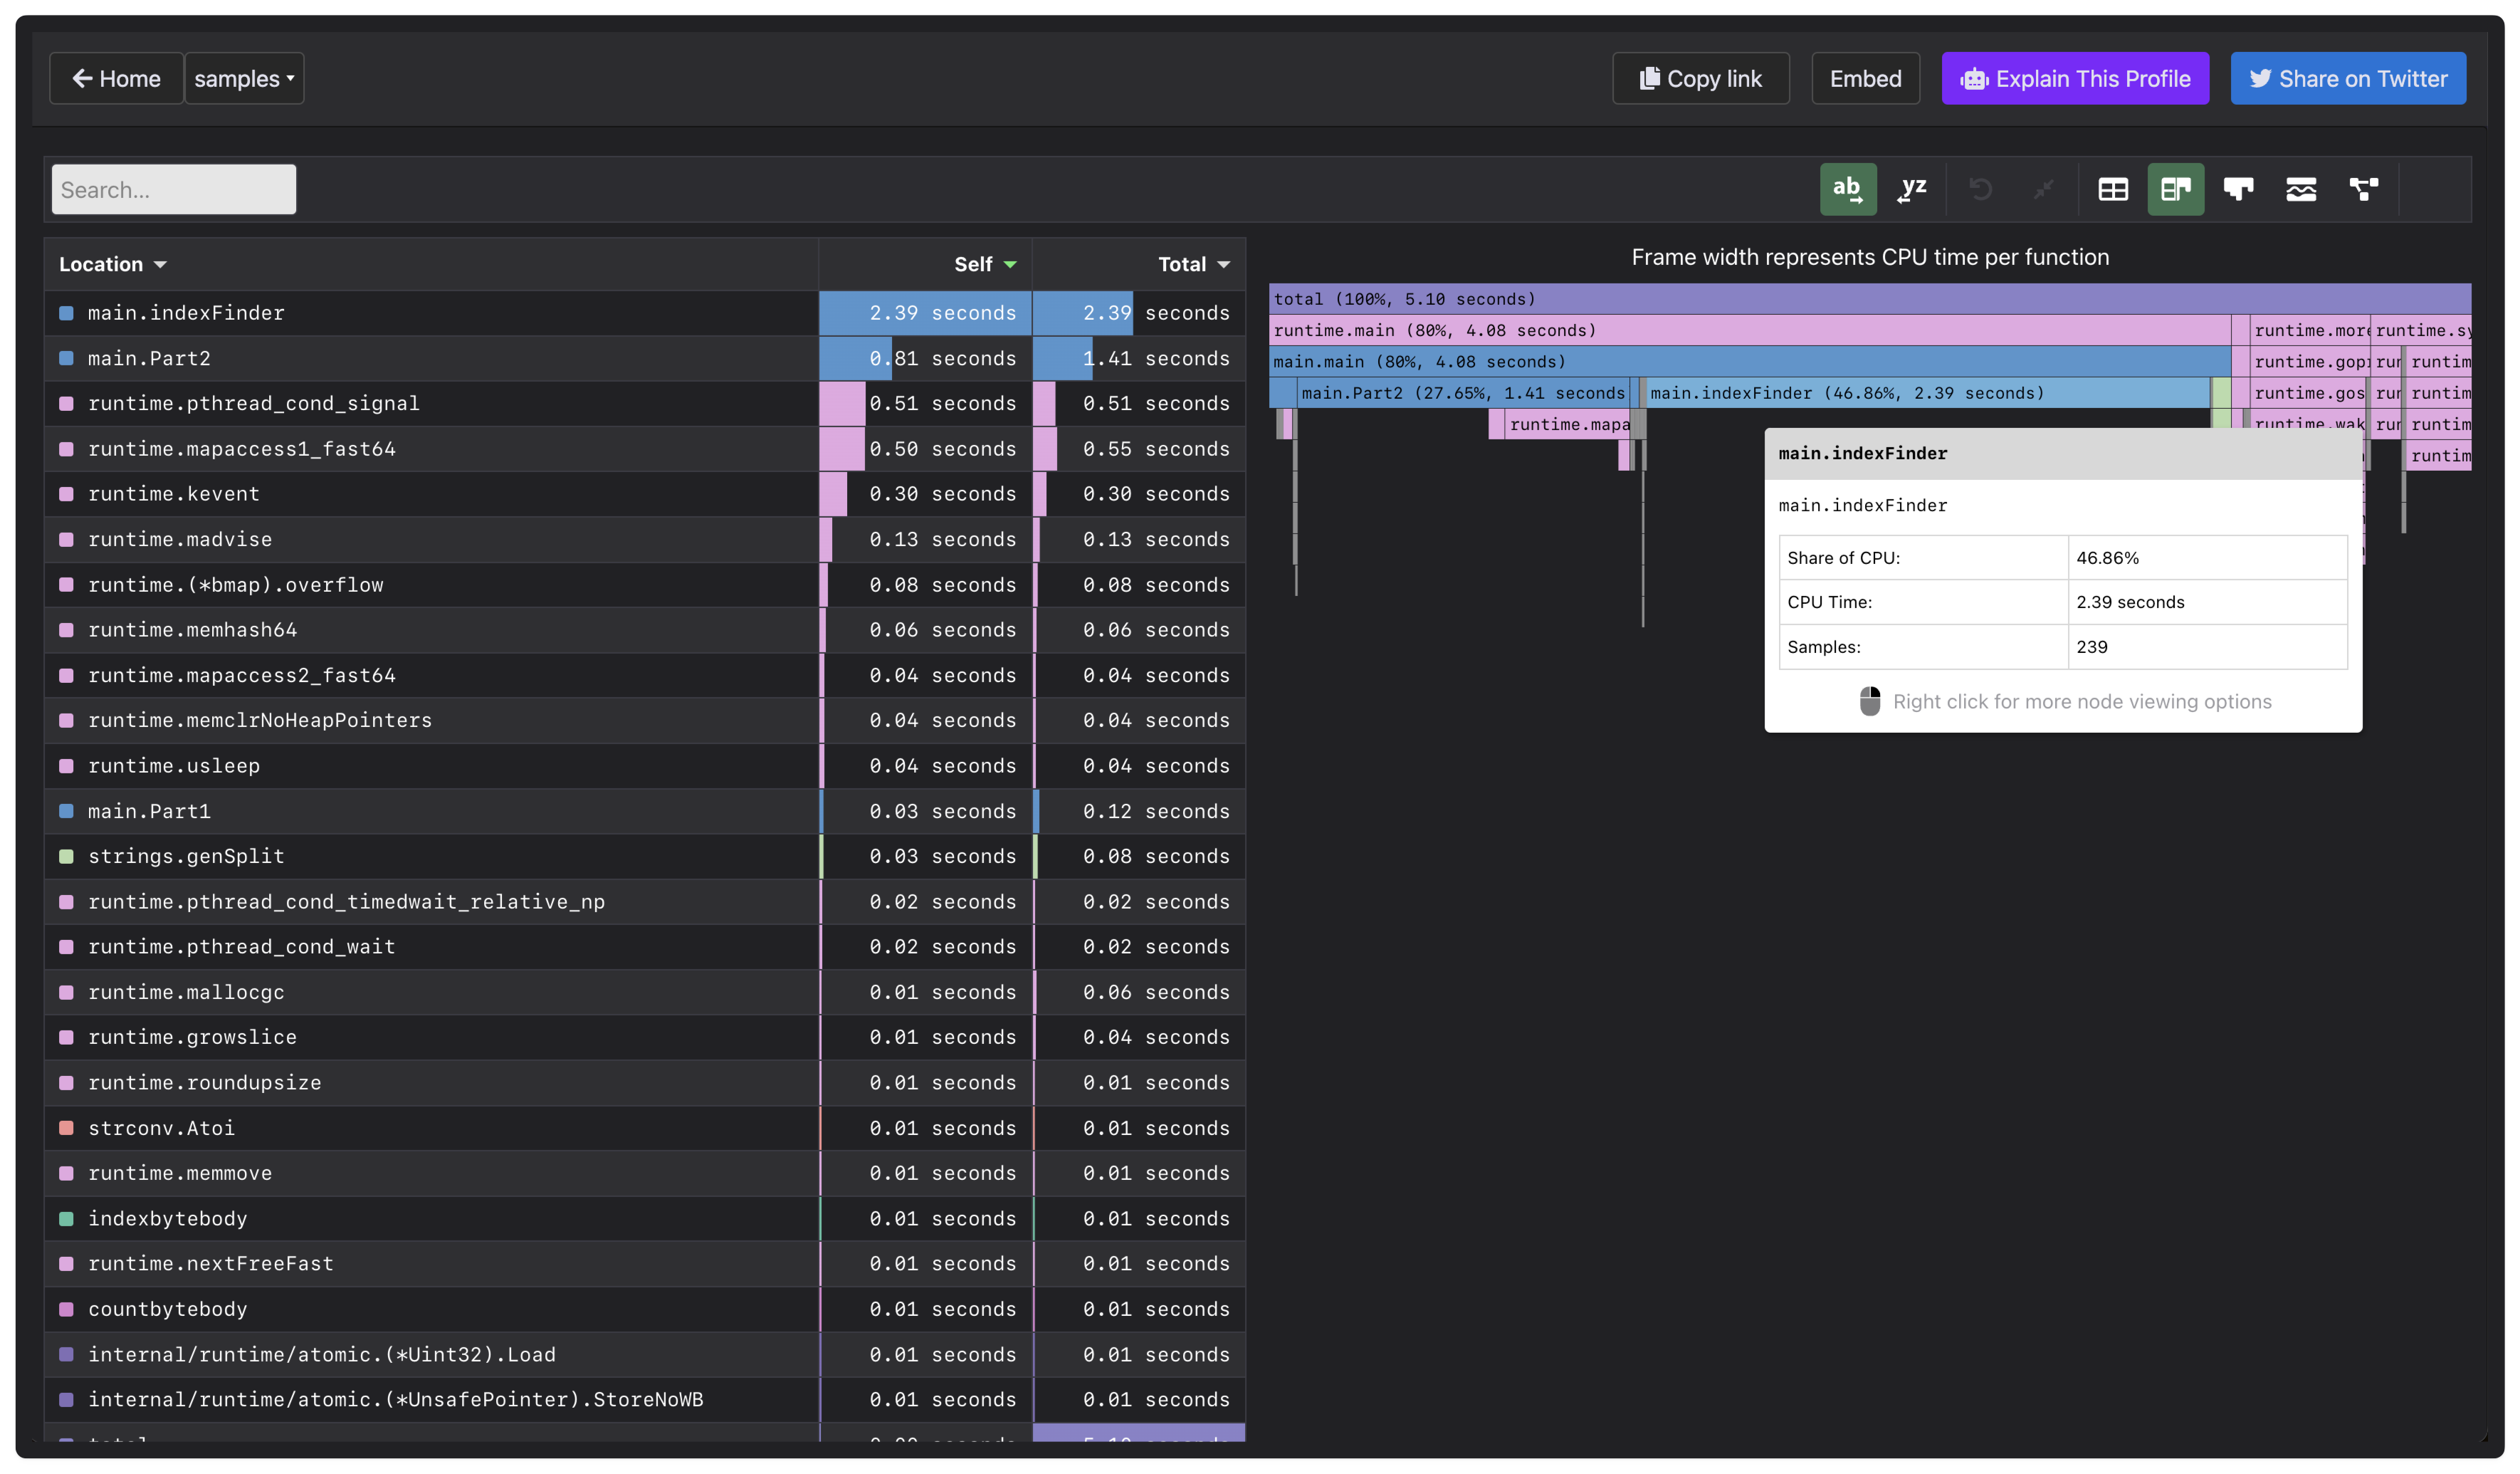Image resolution: width=2520 pixels, height=1474 pixels.
Task: Select (*UnsafePointer).StoreNoWB row
Action: pyautogui.click(x=645, y=1399)
